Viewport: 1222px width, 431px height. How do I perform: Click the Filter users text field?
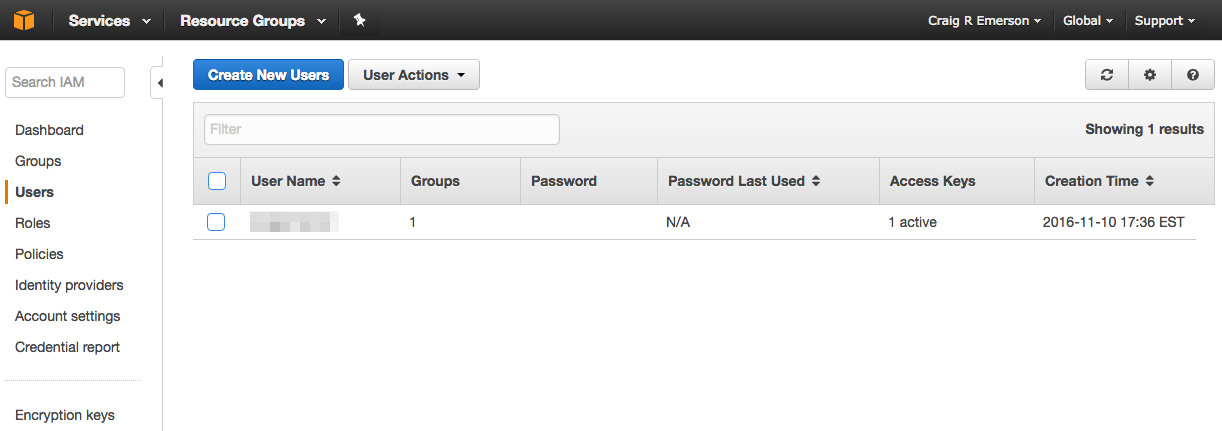(x=382, y=129)
